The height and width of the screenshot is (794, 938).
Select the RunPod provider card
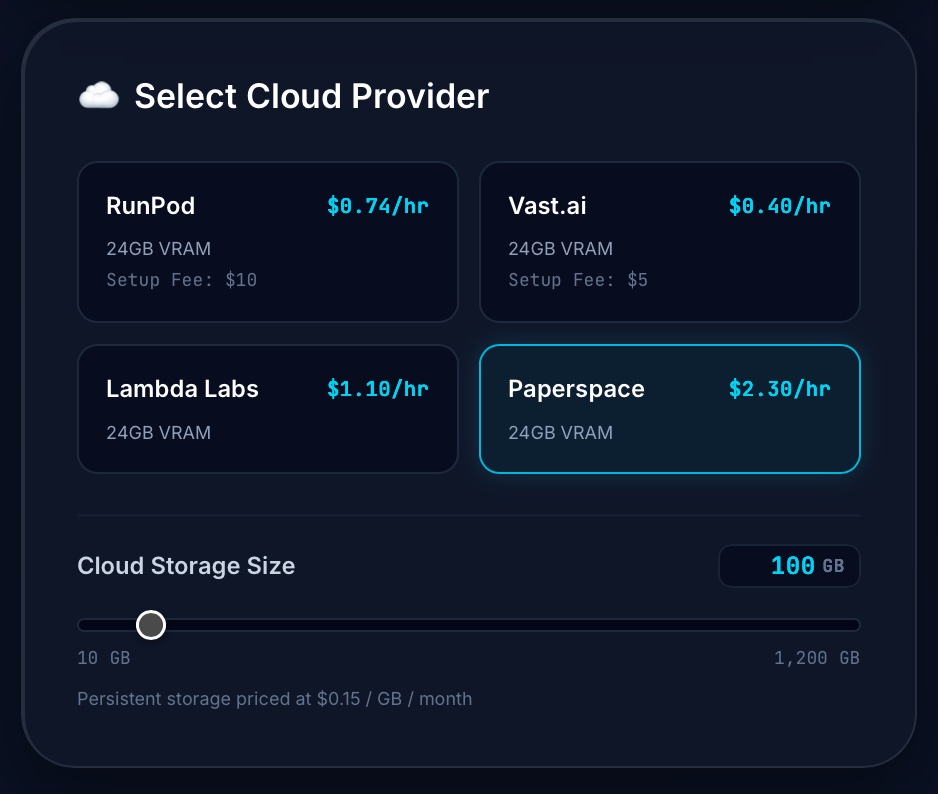coord(268,242)
